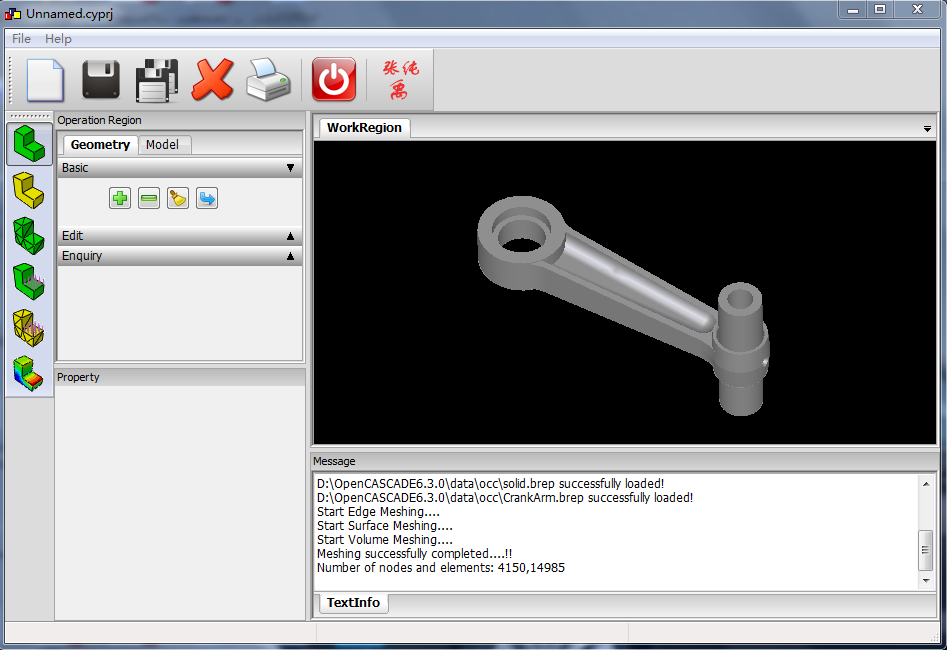Viewport: 947px width, 650px height.
Task: Select the green solid geometry module icon
Action: 29,144
